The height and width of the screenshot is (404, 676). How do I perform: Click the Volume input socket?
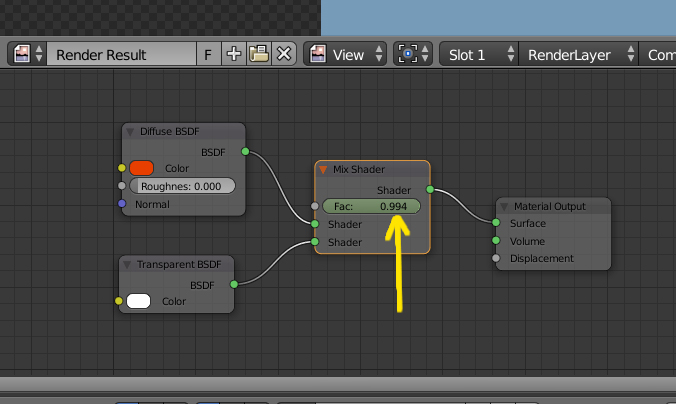[496, 240]
